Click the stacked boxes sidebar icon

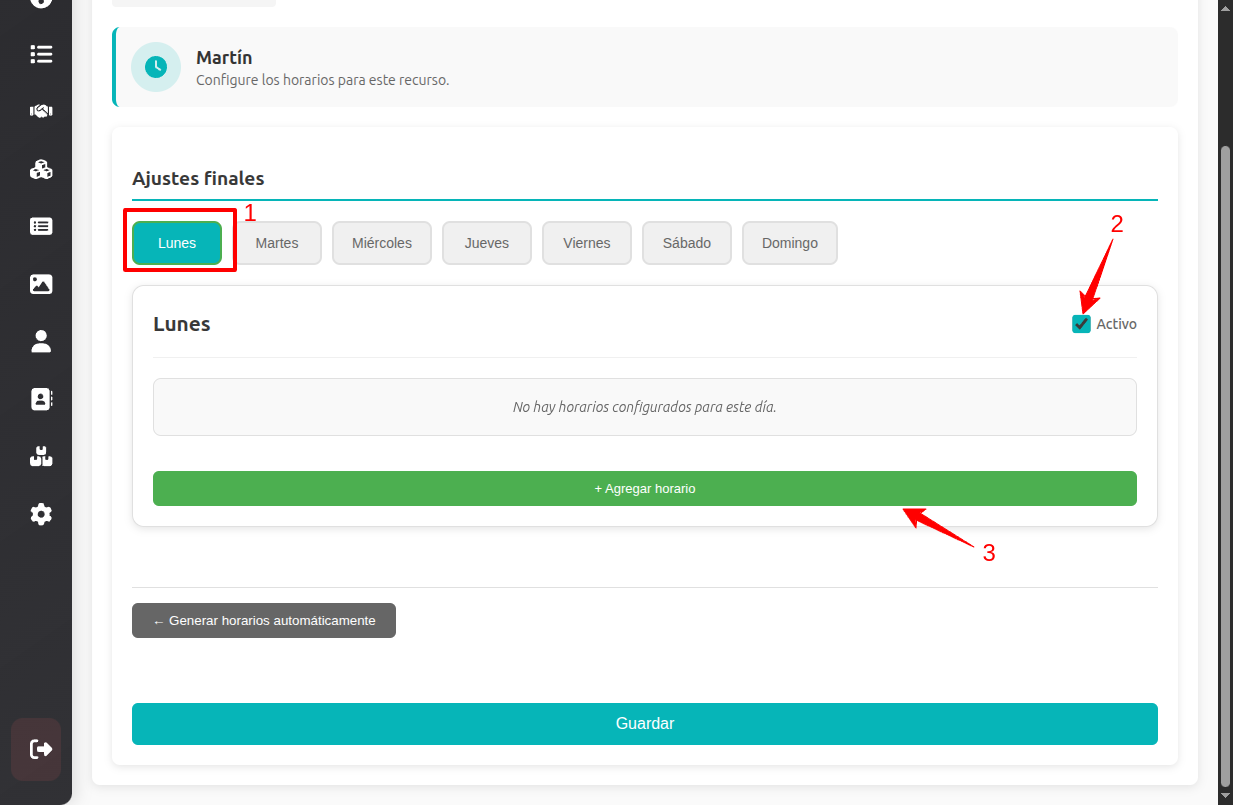pyautogui.click(x=41, y=457)
